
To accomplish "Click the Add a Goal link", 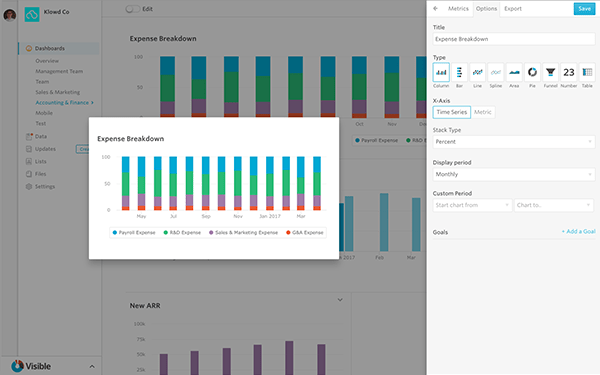I will tap(579, 232).
